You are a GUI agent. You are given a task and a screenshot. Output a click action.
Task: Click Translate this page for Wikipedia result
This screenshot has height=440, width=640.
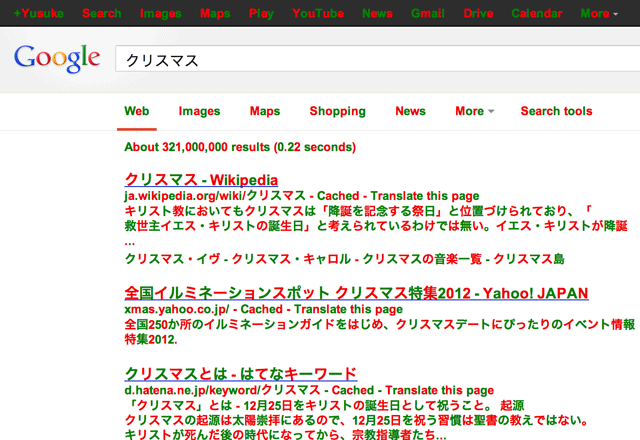[x=425, y=196]
